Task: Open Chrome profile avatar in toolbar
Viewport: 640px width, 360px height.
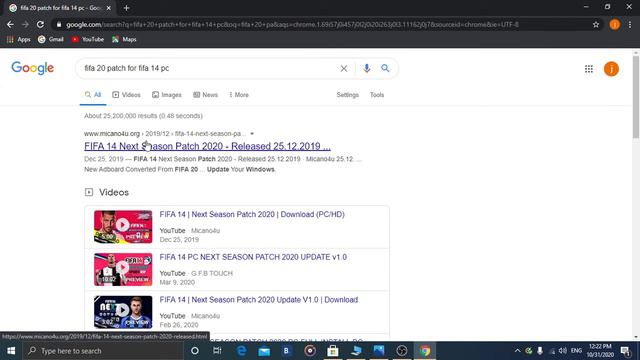Action: coord(614,24)
